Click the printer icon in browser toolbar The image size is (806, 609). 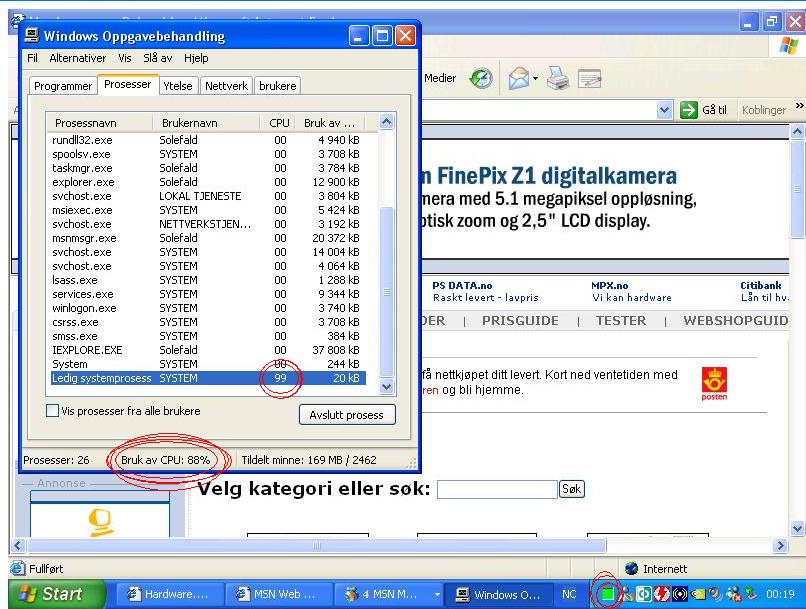click(x=557, y=79)
